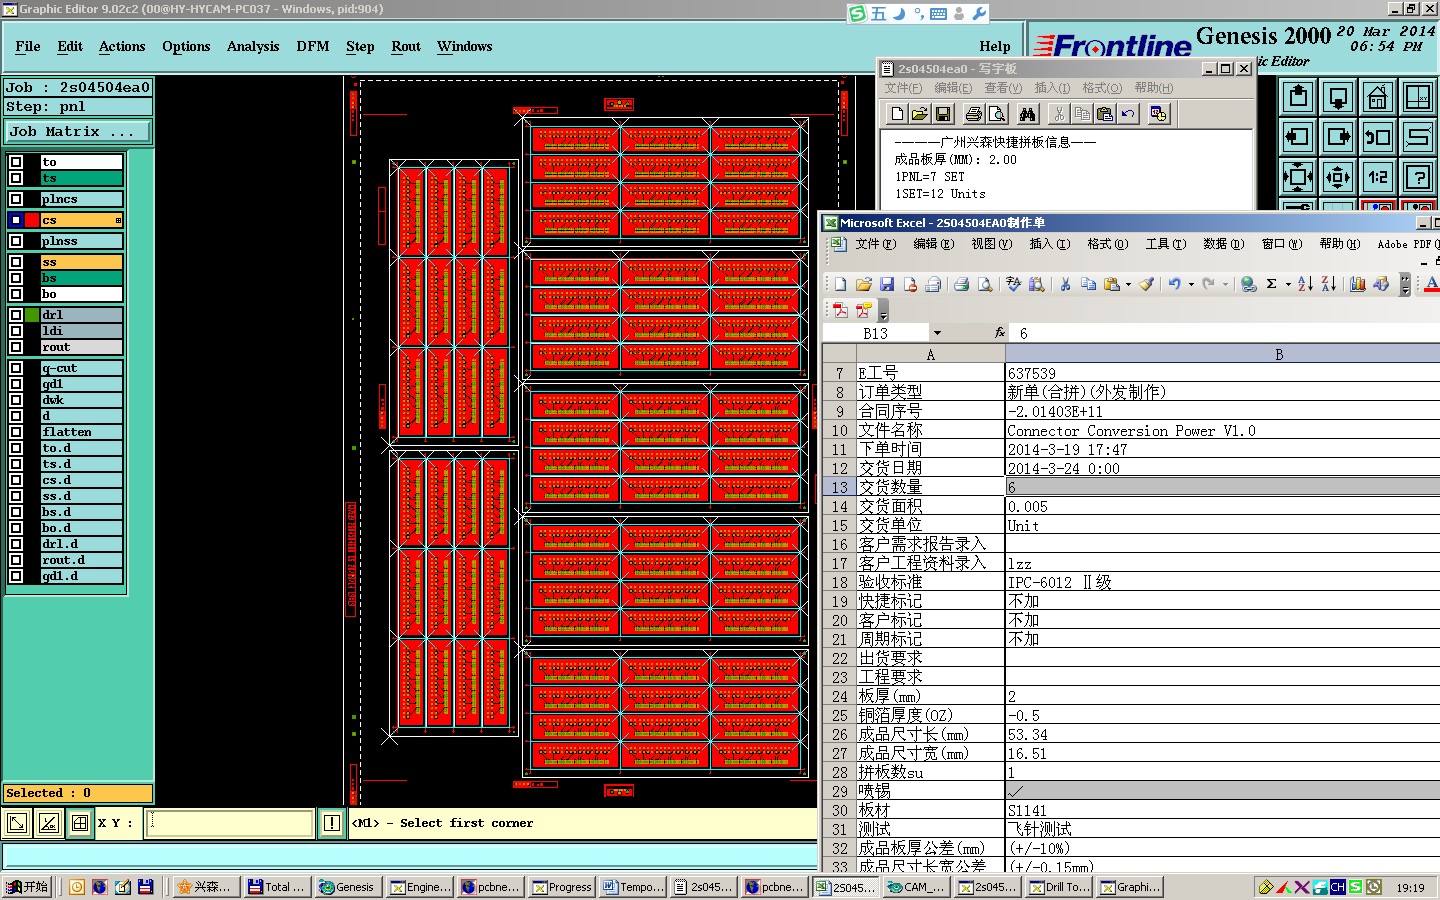Click the previous view icon in Genesis
This screenshot has height=900, width=1440.
coord(1378,137)
